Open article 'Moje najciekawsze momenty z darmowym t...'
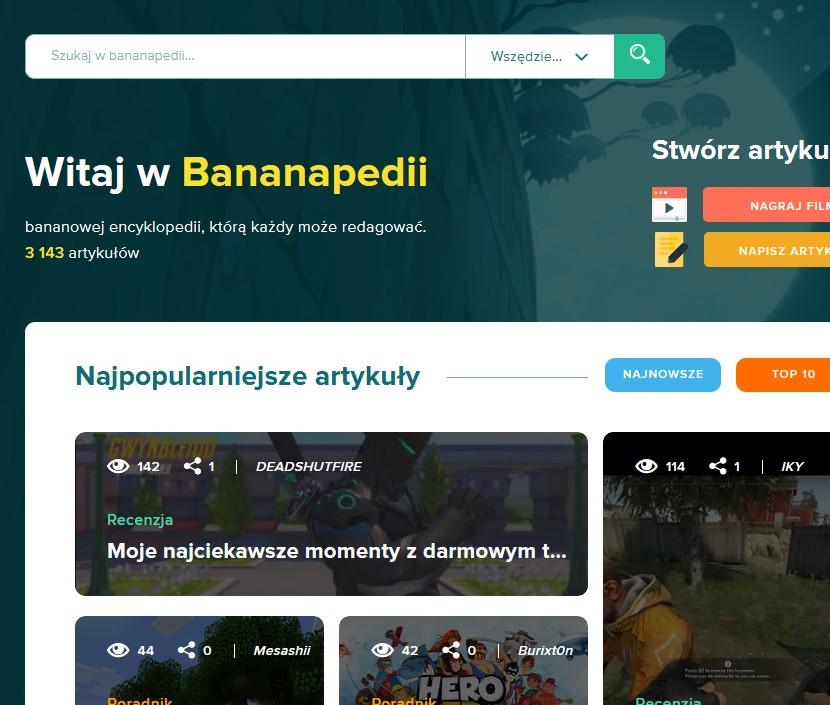830x705 pixels. click(x=337, y=551)
